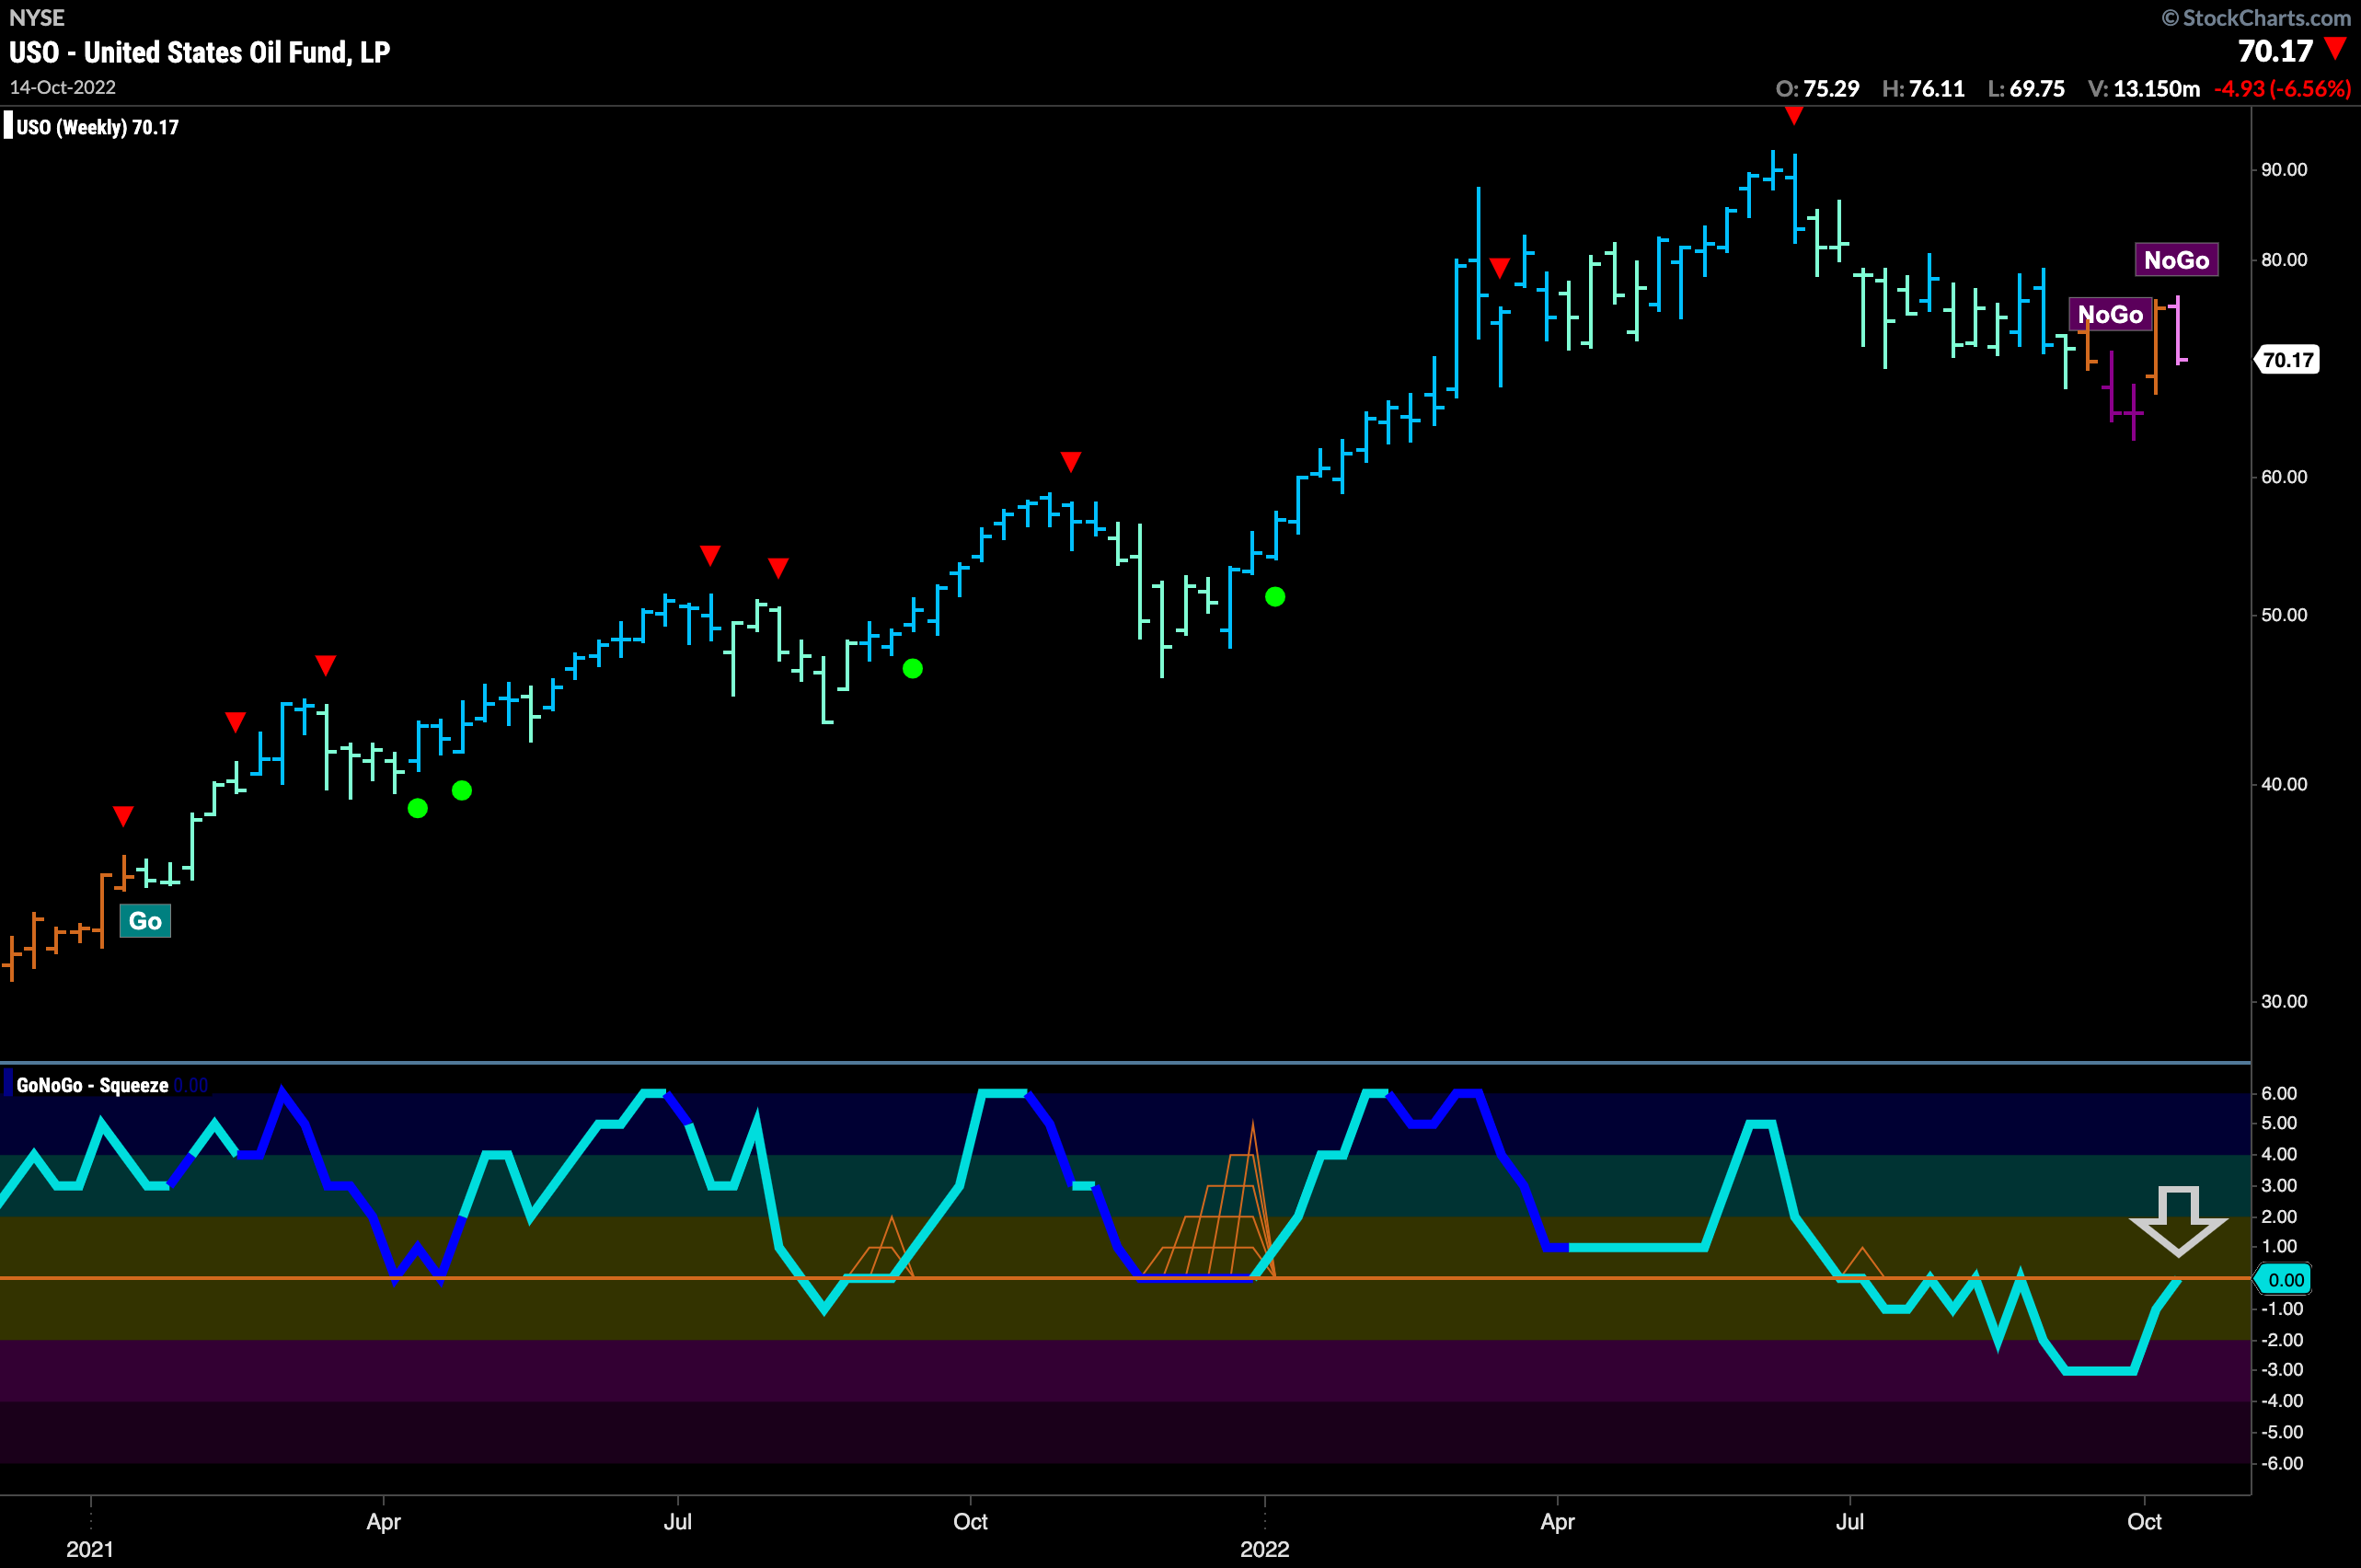
Task: Click the Oct label right of 2022
Action: tap(2144, 1521)
